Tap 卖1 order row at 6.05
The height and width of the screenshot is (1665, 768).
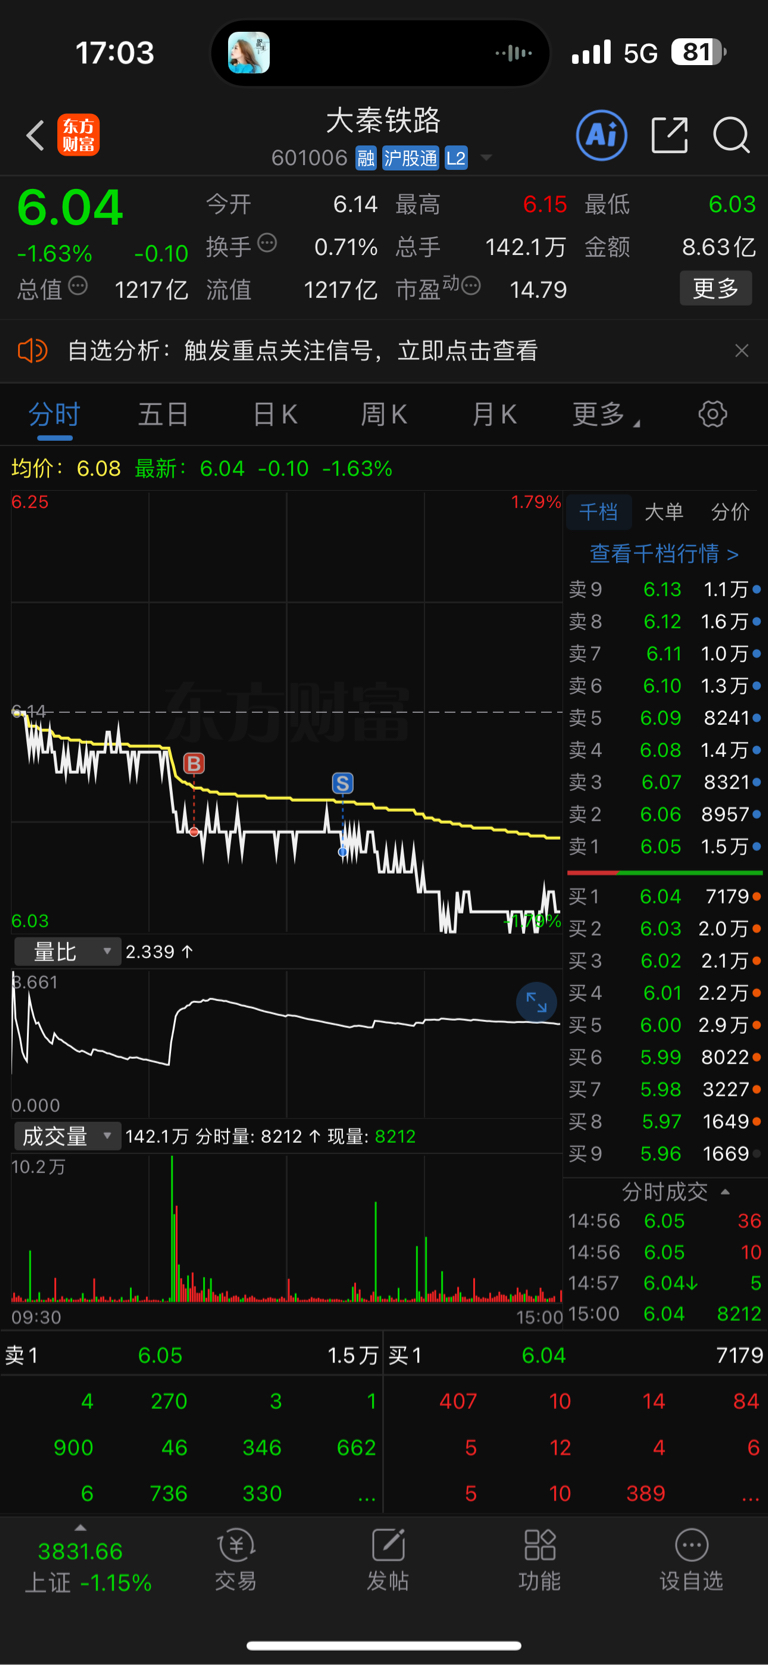point(665,847)
